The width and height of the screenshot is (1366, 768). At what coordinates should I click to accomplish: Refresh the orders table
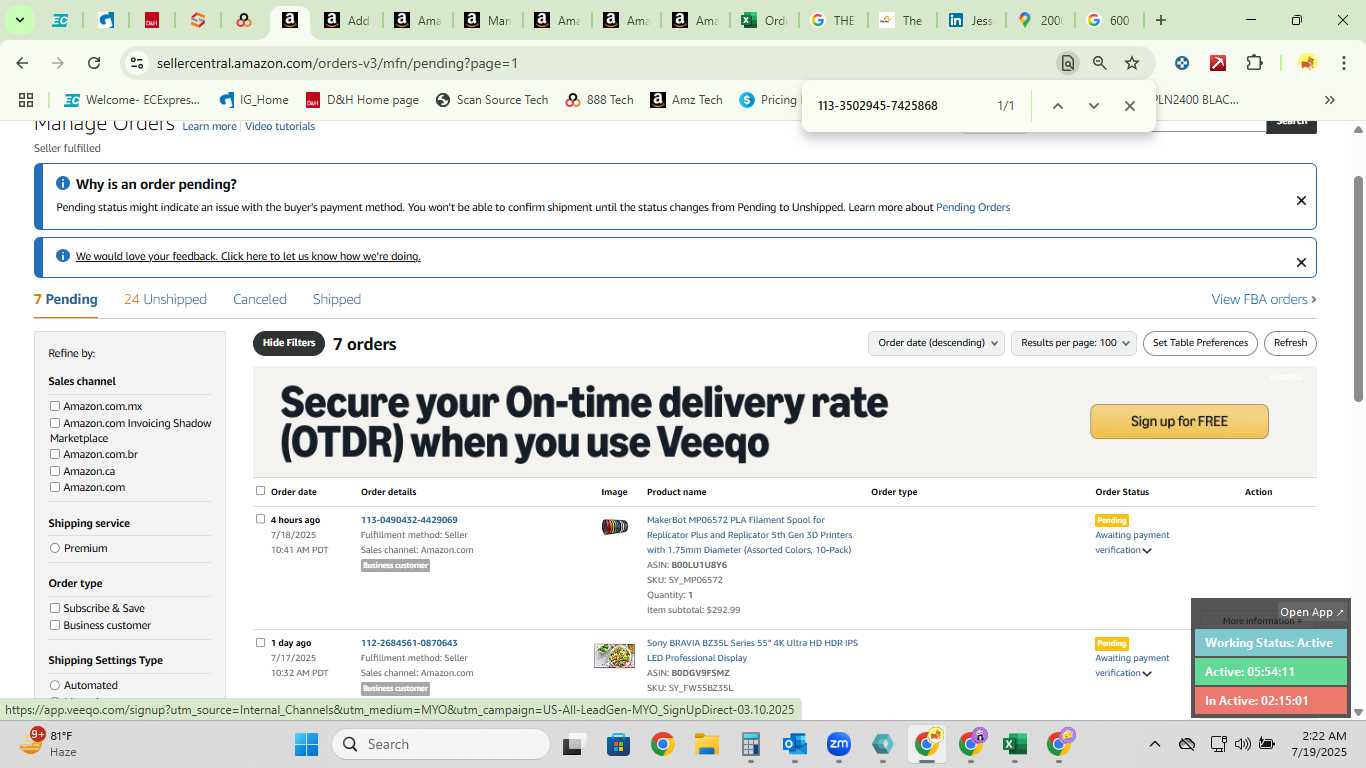pos(1290,343)
